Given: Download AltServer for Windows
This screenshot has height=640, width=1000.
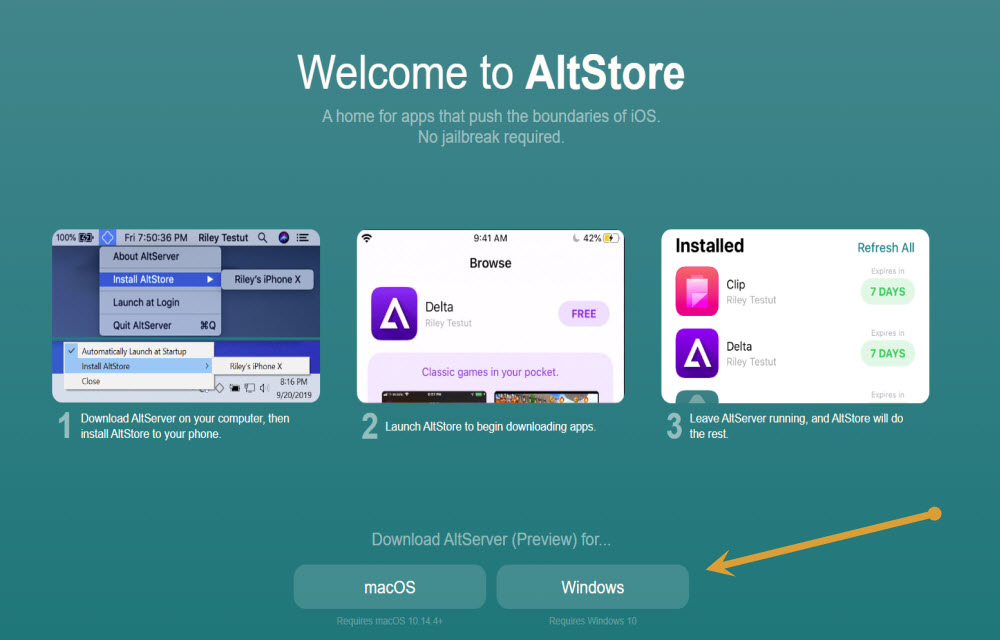Looking at the screenshot, I should point(592,586).
